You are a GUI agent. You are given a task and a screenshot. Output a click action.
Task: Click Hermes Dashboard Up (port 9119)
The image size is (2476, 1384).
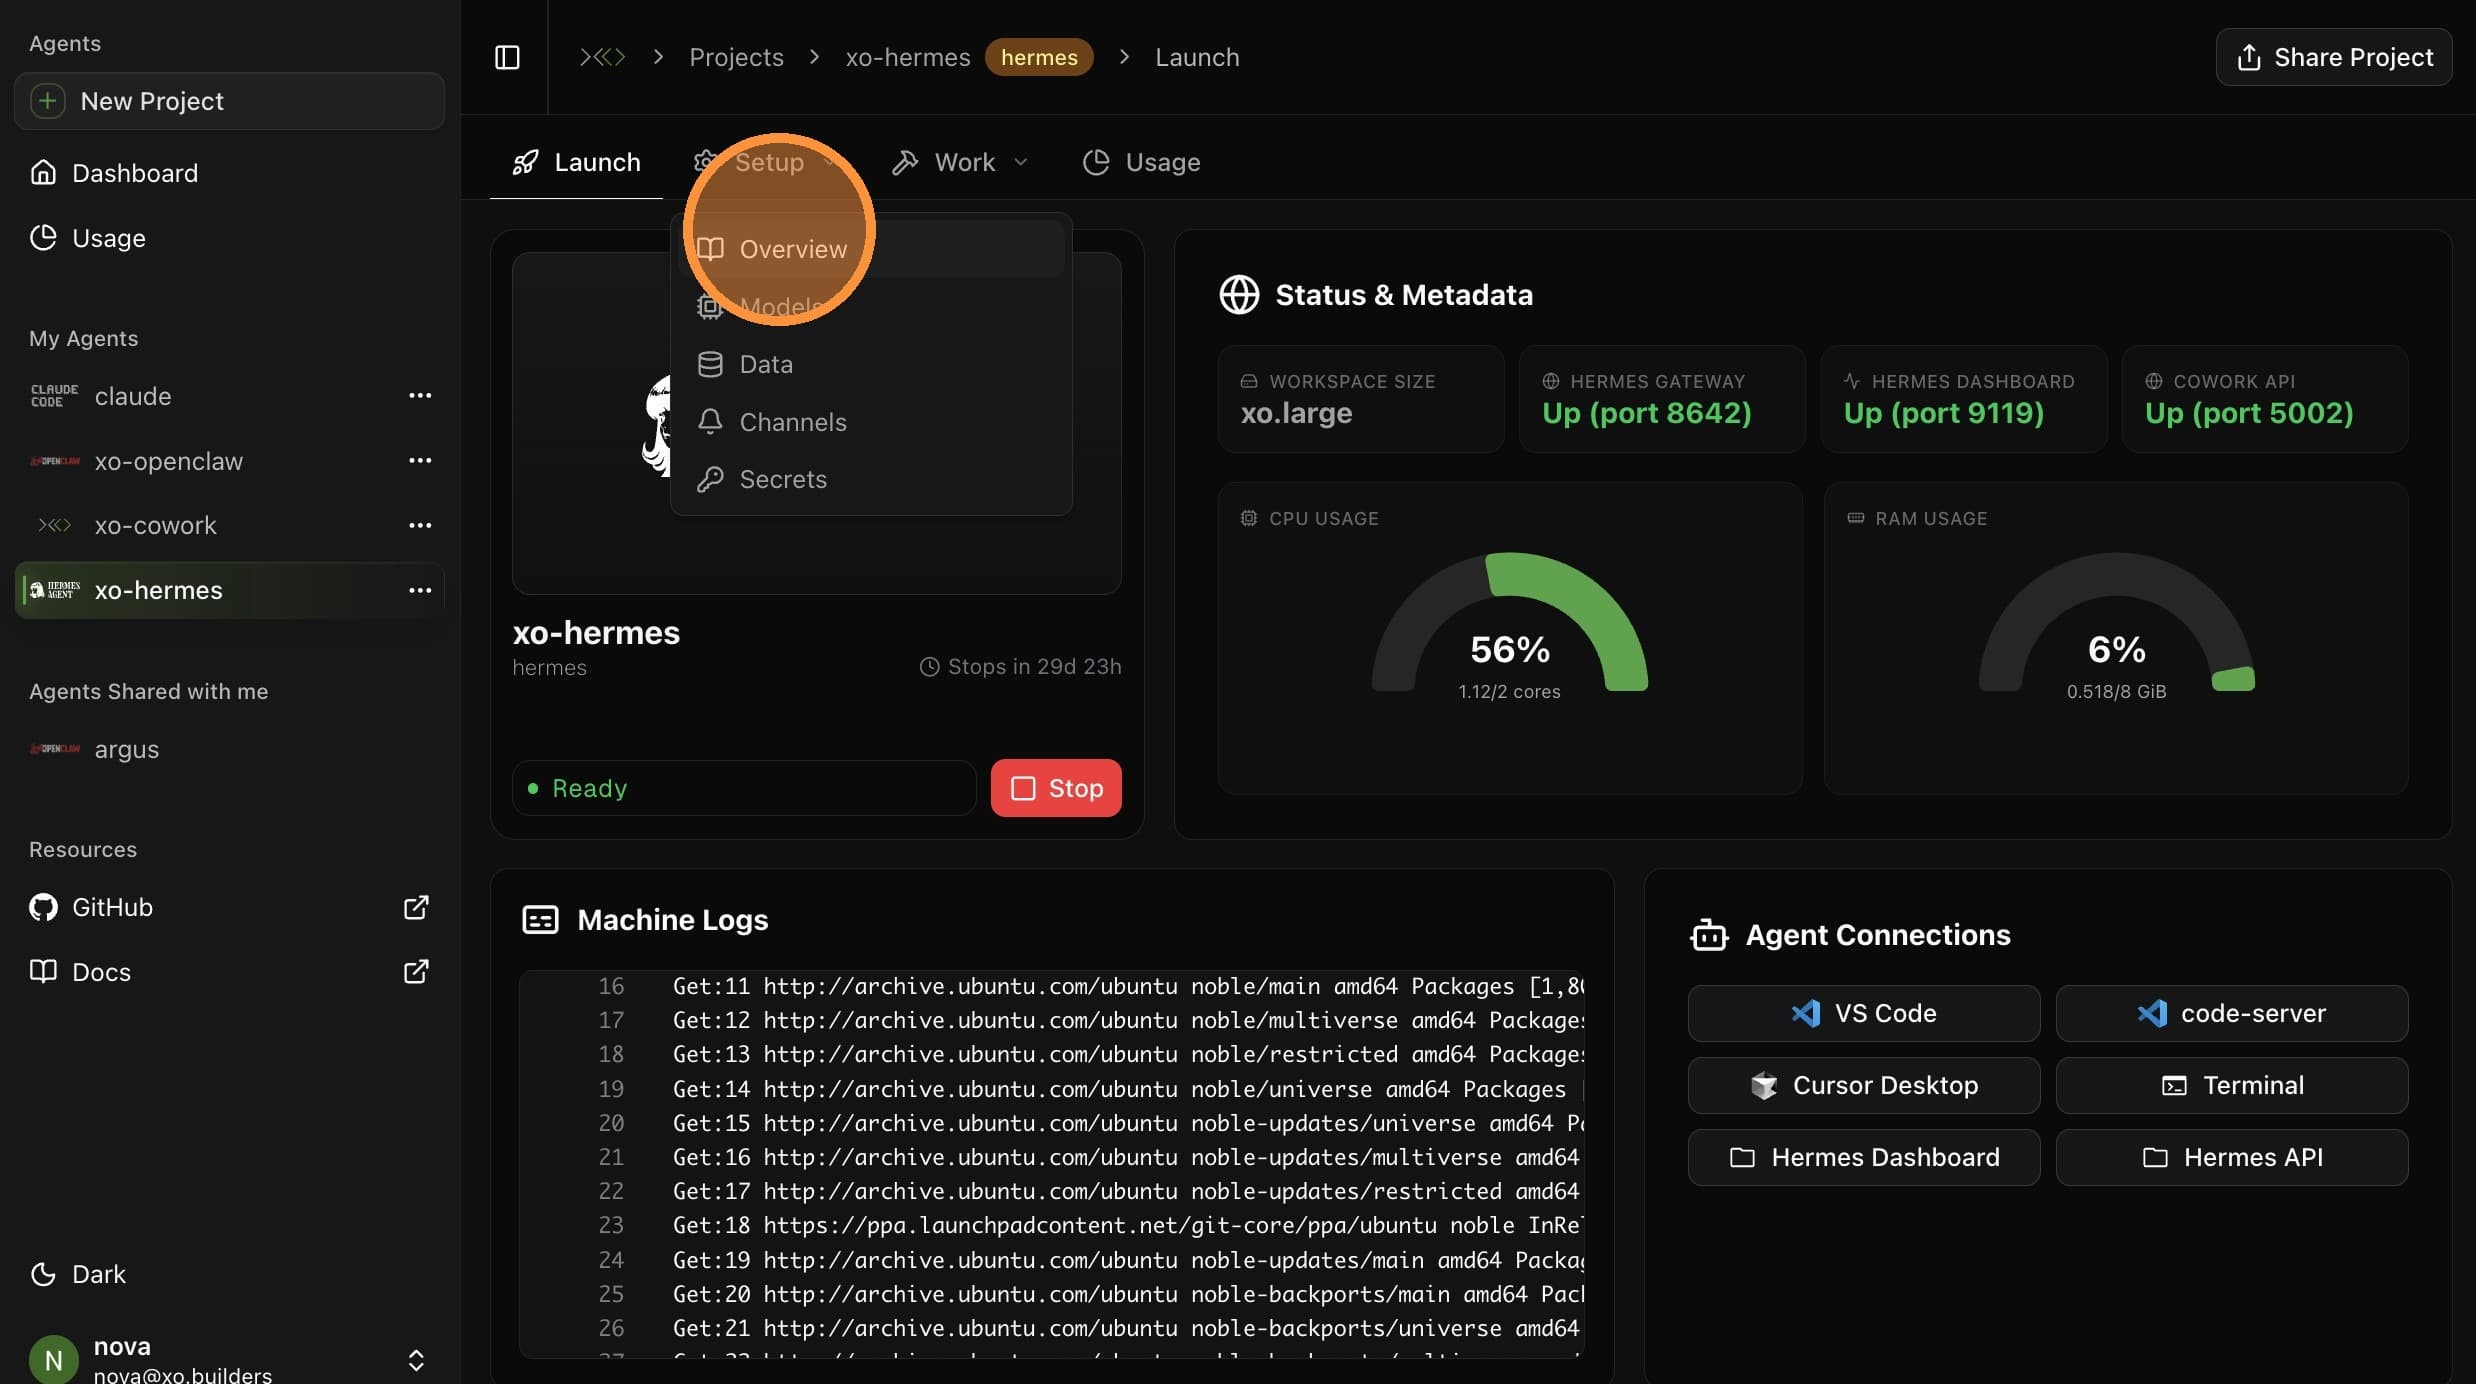(1963, 399)
